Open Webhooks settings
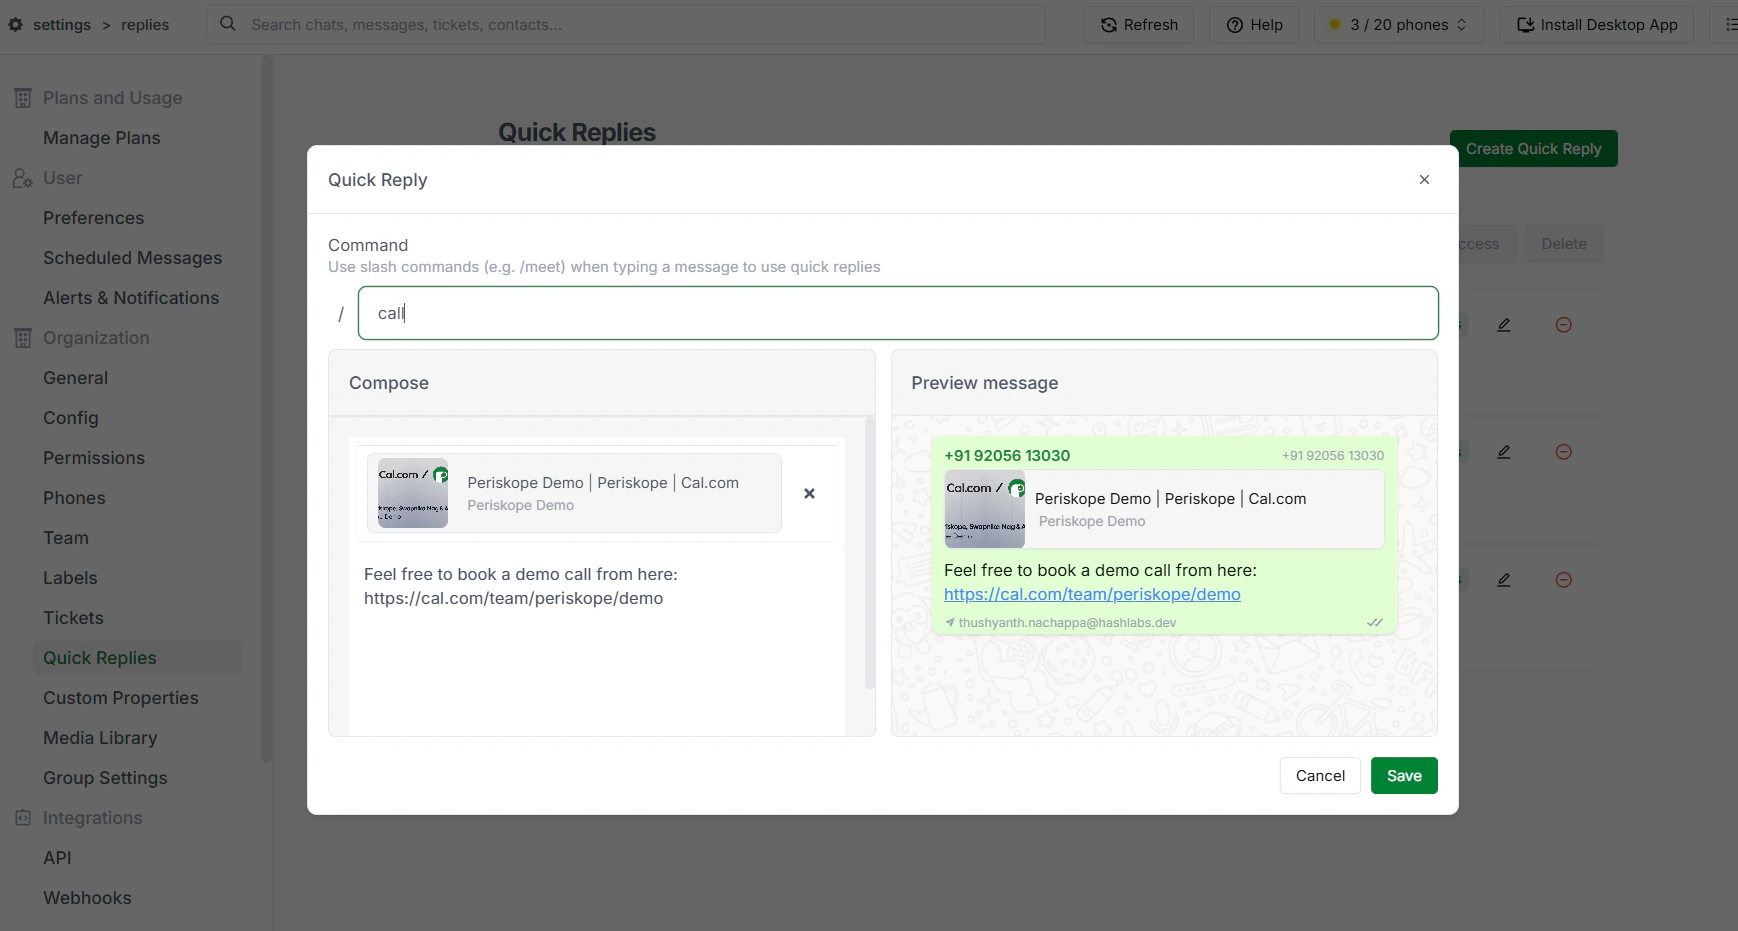Image resolution: width=1738 pixels, height=931 pixels. (x=87, y=898)
